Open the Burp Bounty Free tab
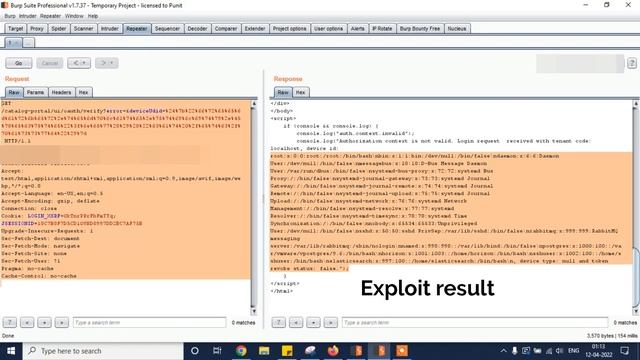640x360 pixels. click(420, 29)
